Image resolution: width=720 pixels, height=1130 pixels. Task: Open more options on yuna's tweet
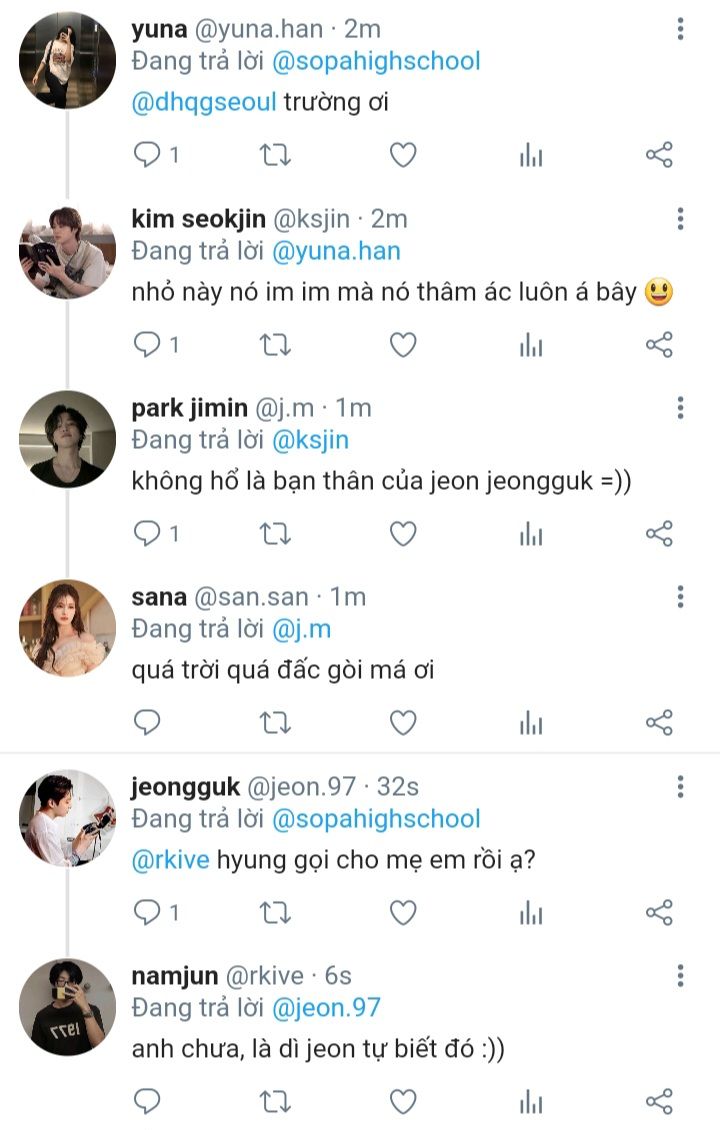coord(680,30)
